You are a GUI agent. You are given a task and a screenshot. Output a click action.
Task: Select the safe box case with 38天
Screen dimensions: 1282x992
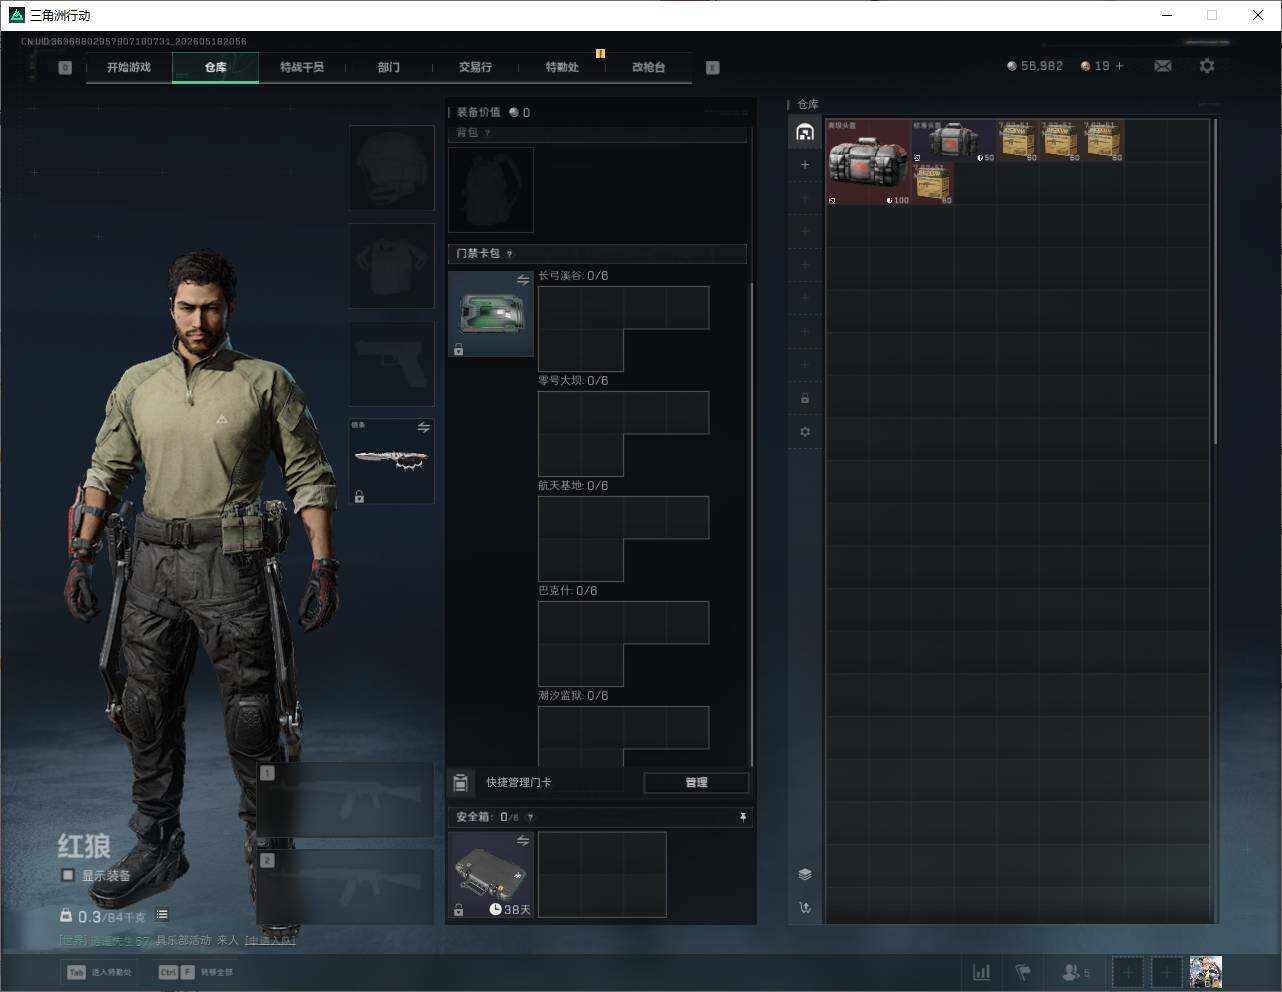[491, 874]
